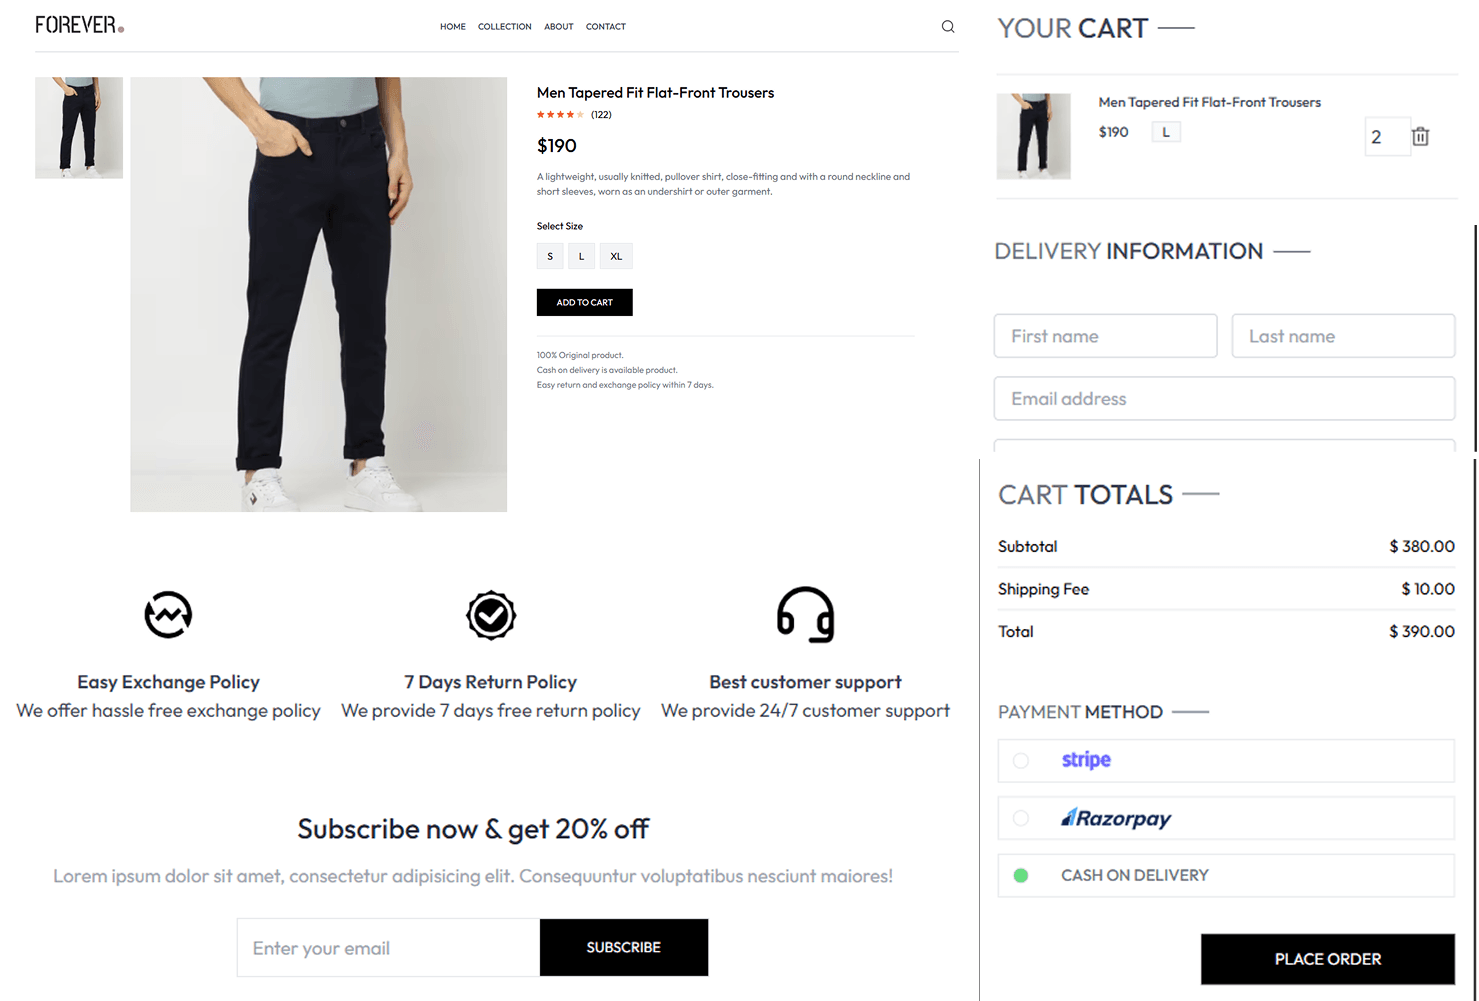Click the Easy Exchange Policy icon
The width and height of the screenshot is (1479, 1001).
tap(168, 614)
